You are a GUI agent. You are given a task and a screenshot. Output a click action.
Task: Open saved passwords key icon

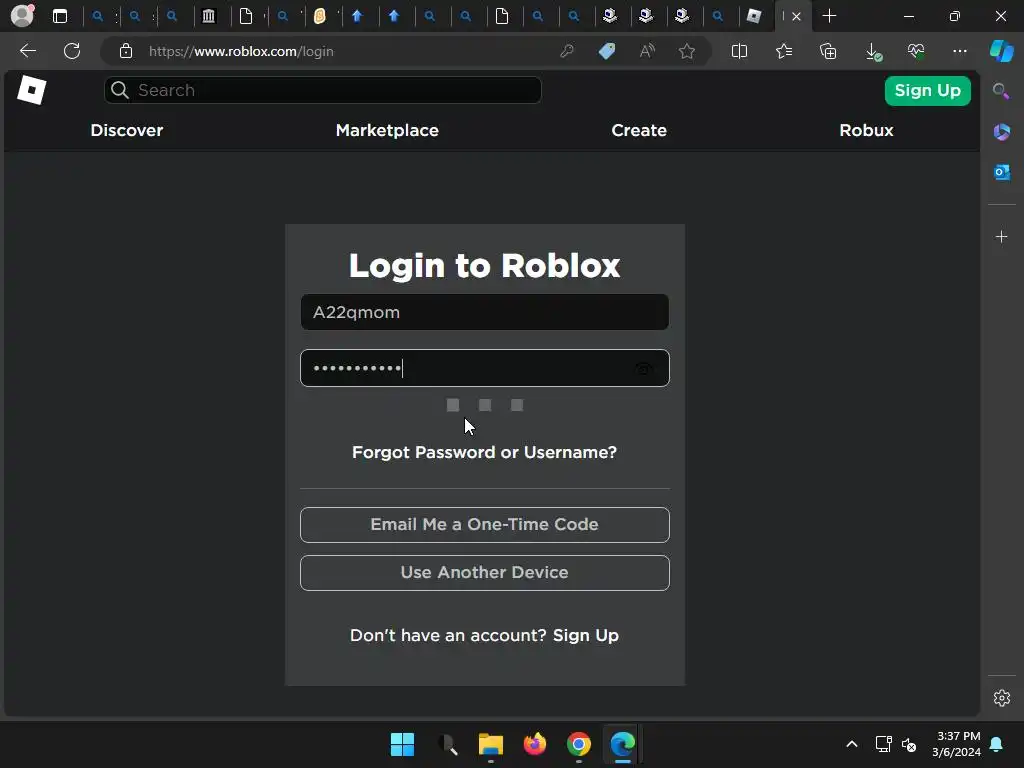pos(567,51)
